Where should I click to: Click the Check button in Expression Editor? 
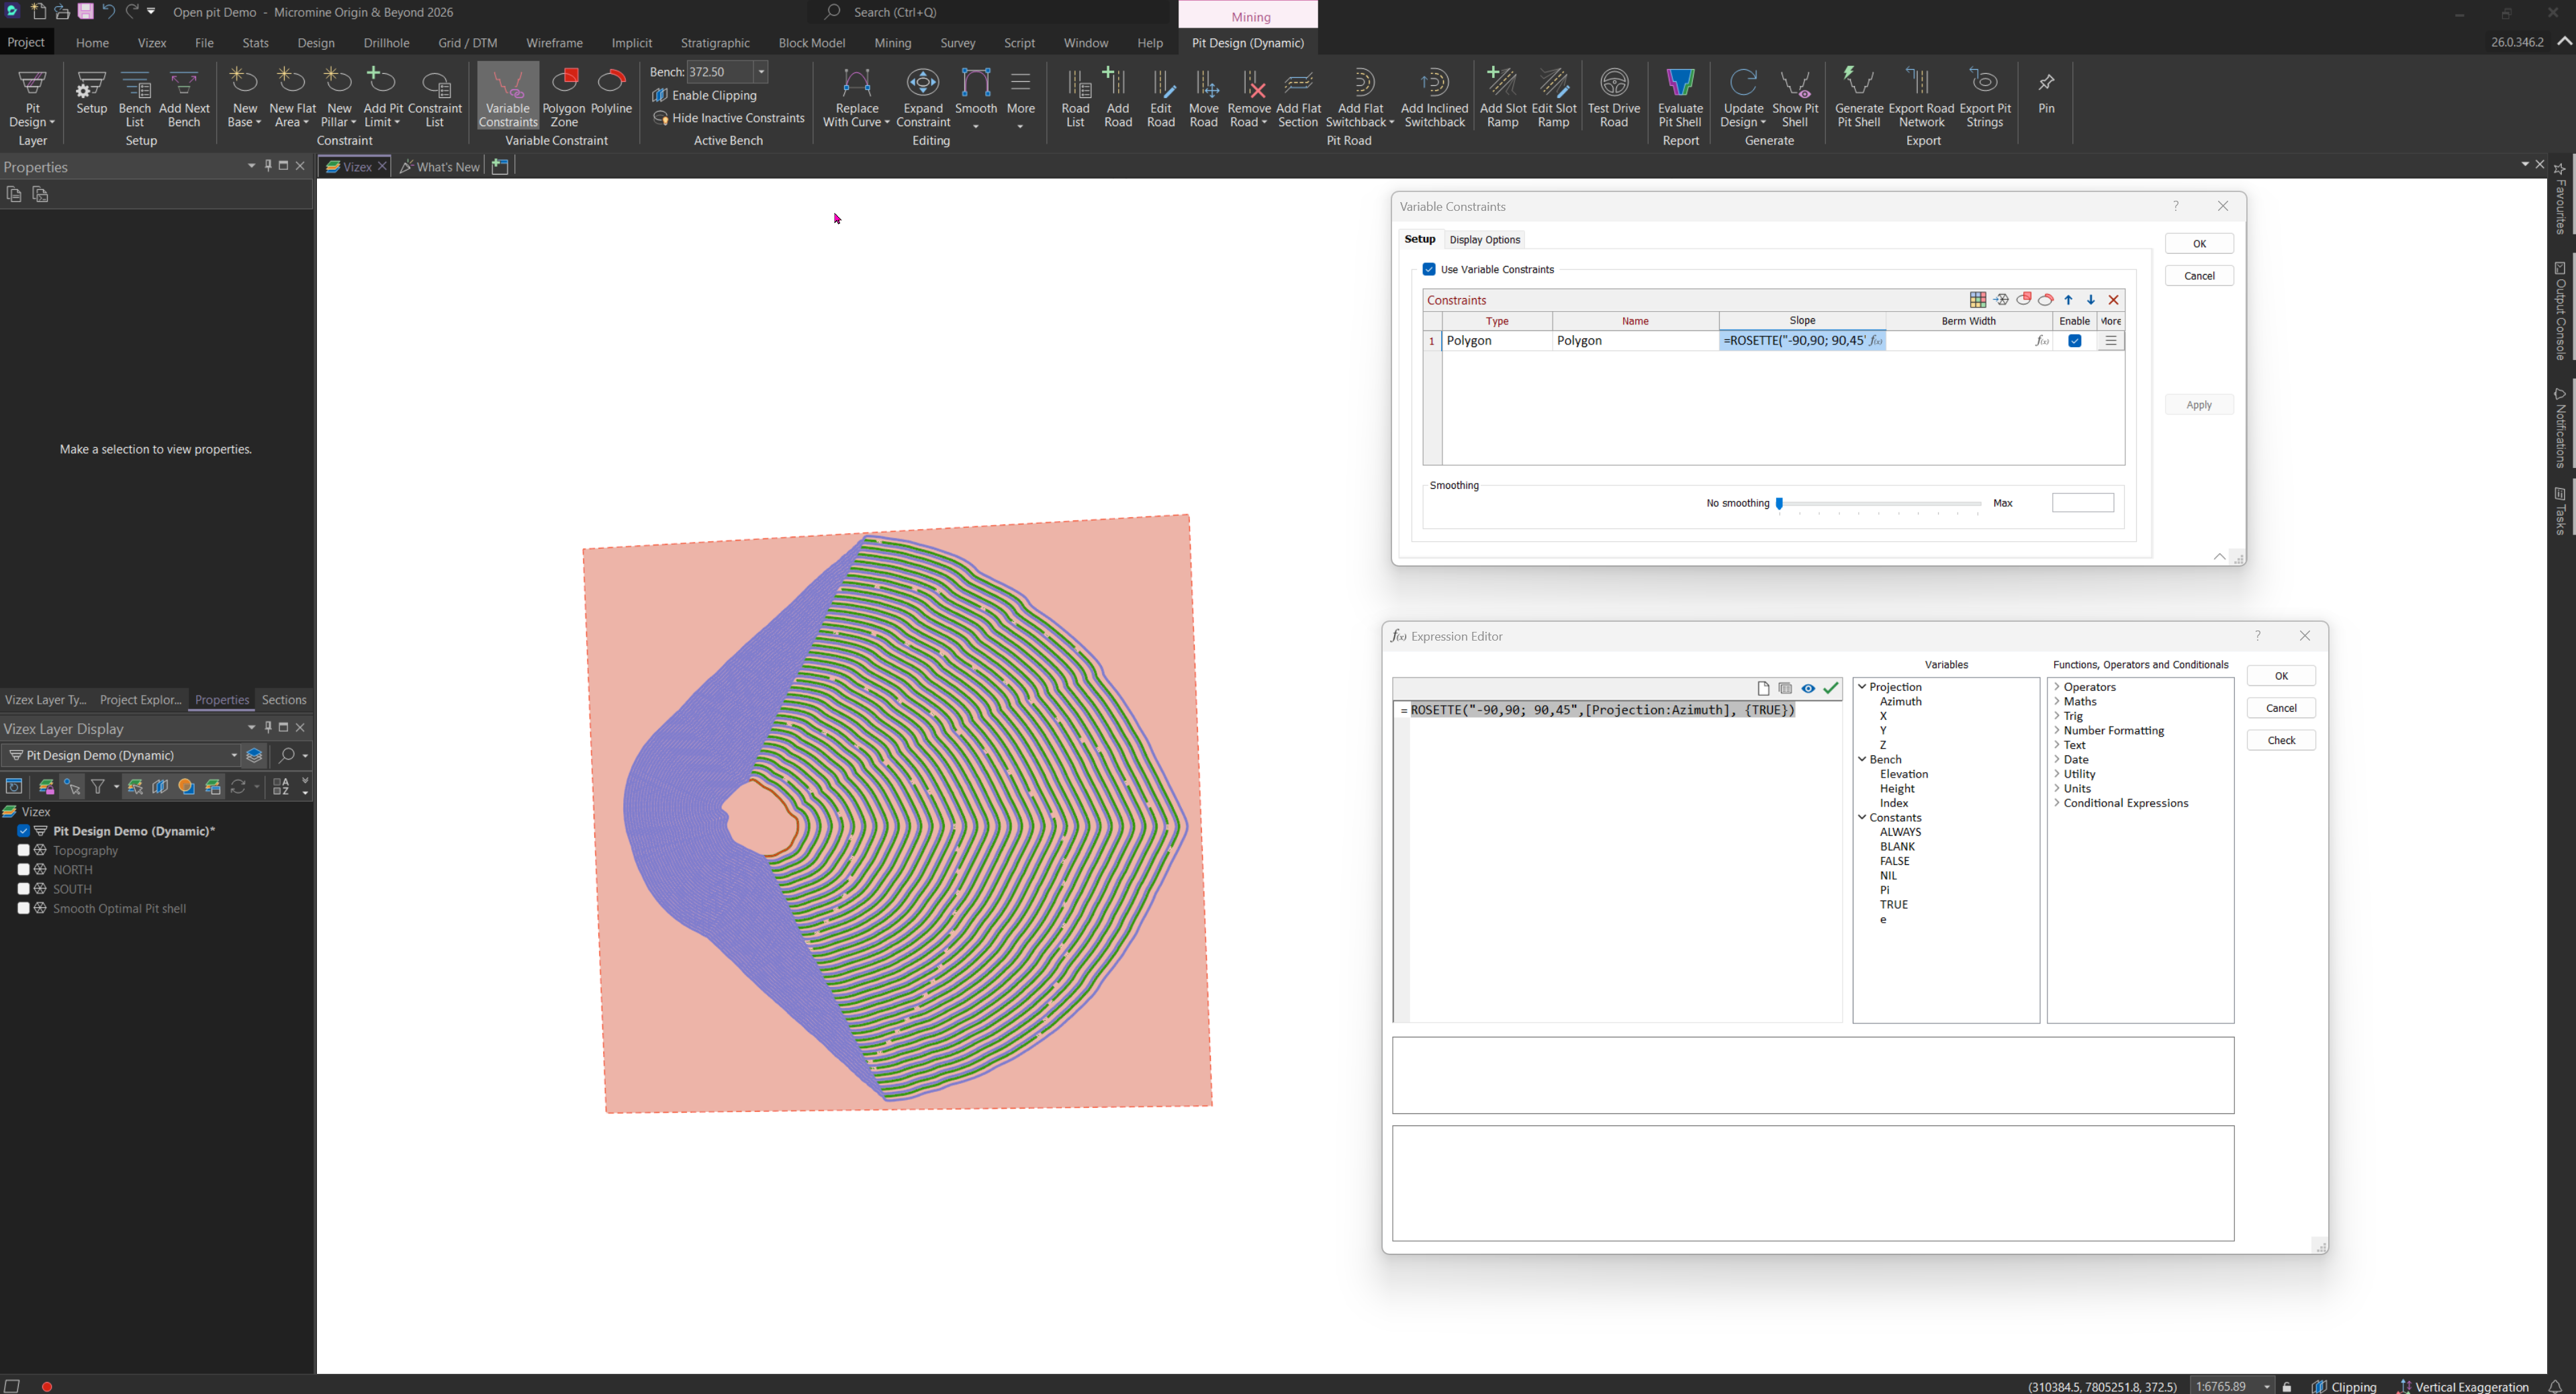[x=2281, y=741]
